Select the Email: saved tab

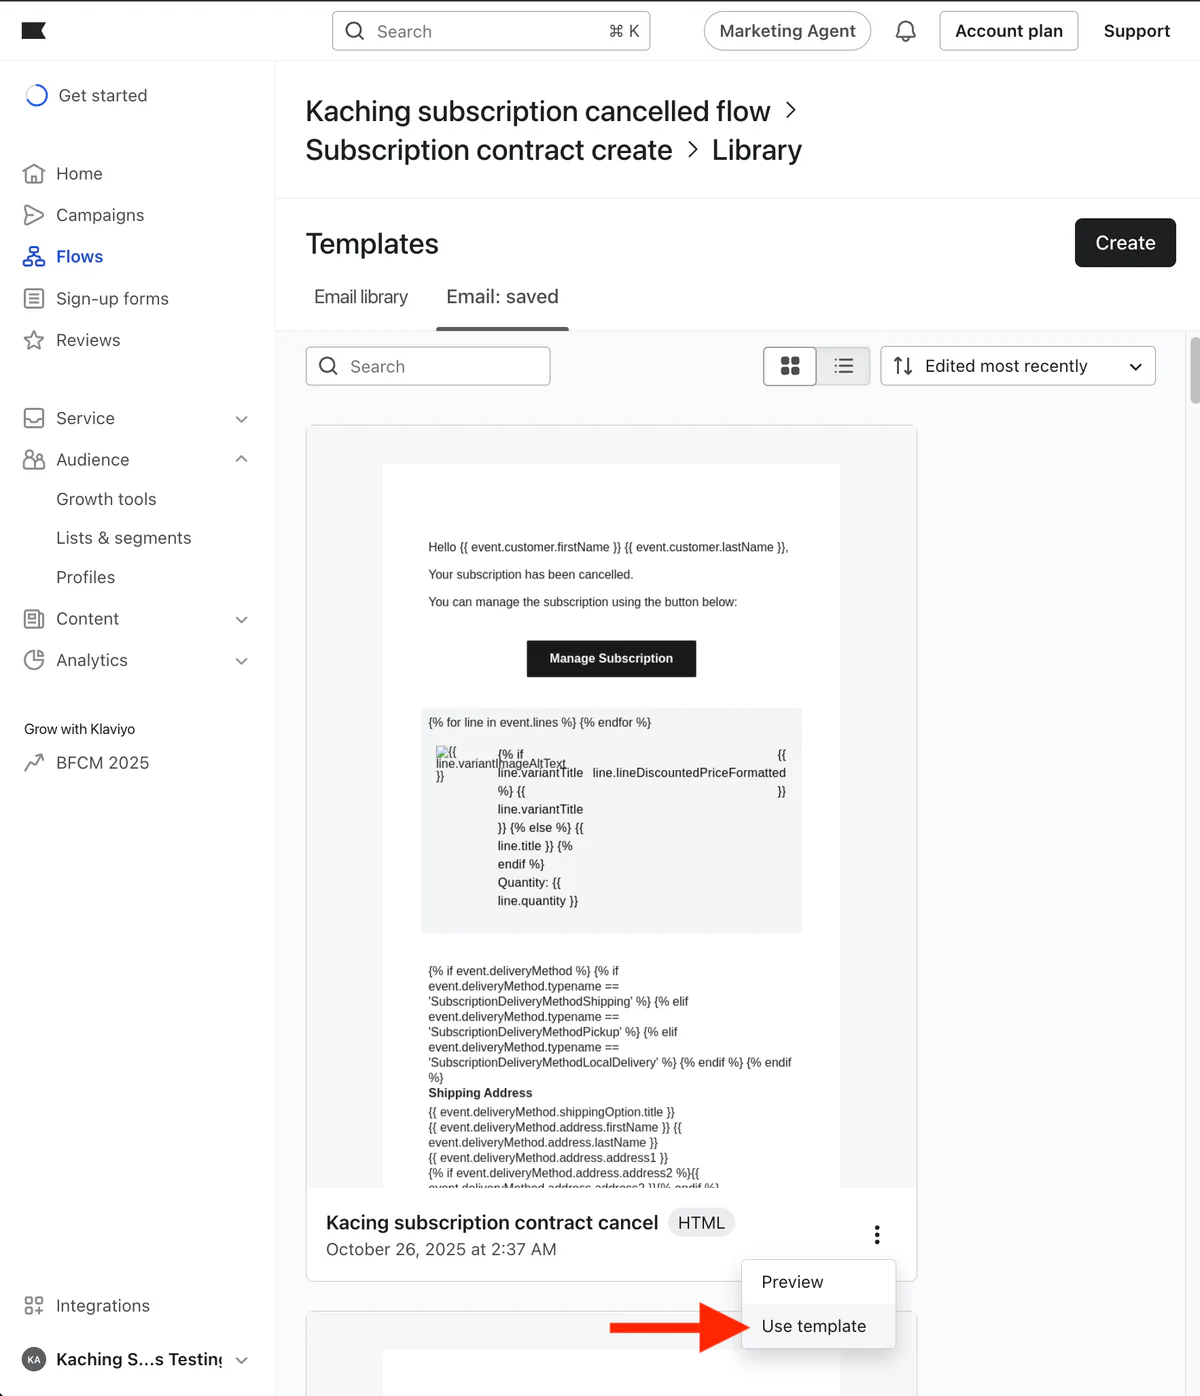pos(502,297)
